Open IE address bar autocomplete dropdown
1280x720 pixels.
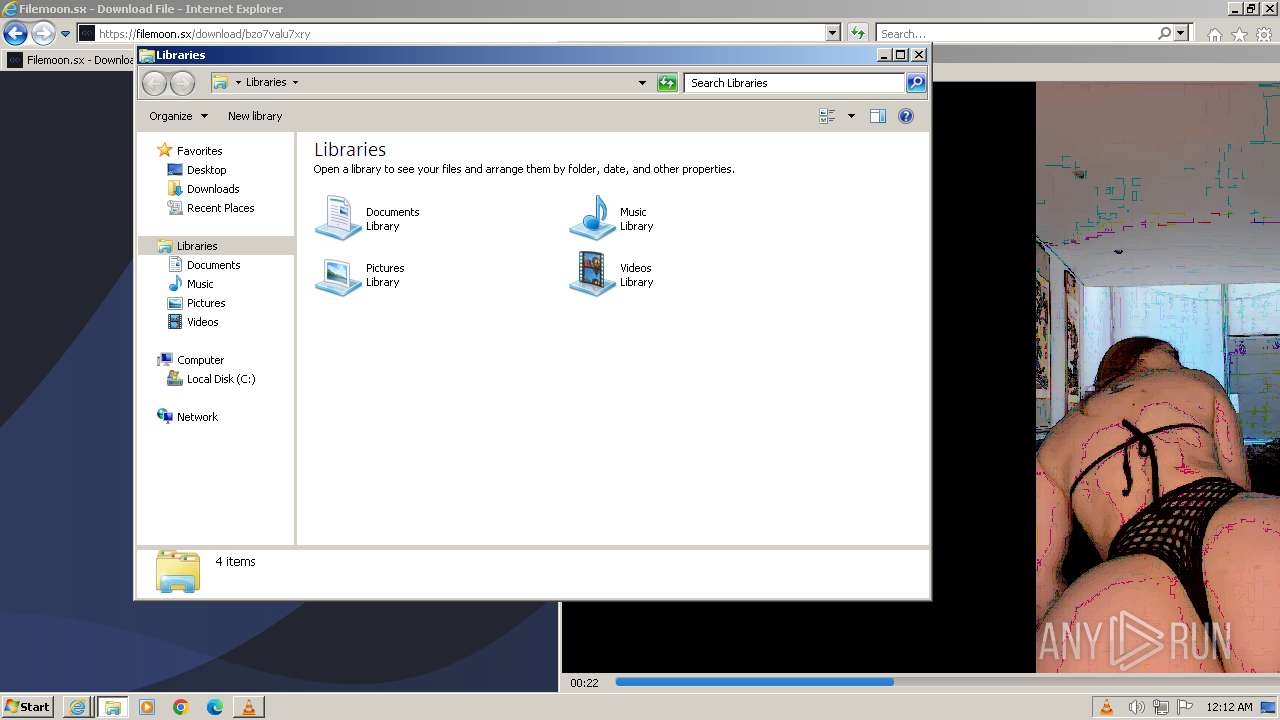click(833, 33)
